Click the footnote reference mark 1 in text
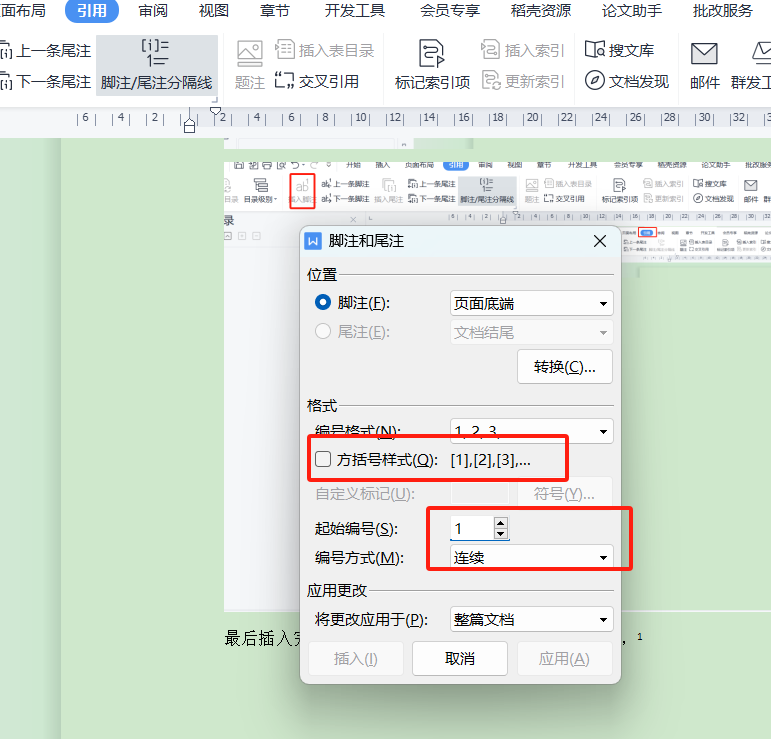The width and height of the screenshot is (771, 739). tap(639, 636)
